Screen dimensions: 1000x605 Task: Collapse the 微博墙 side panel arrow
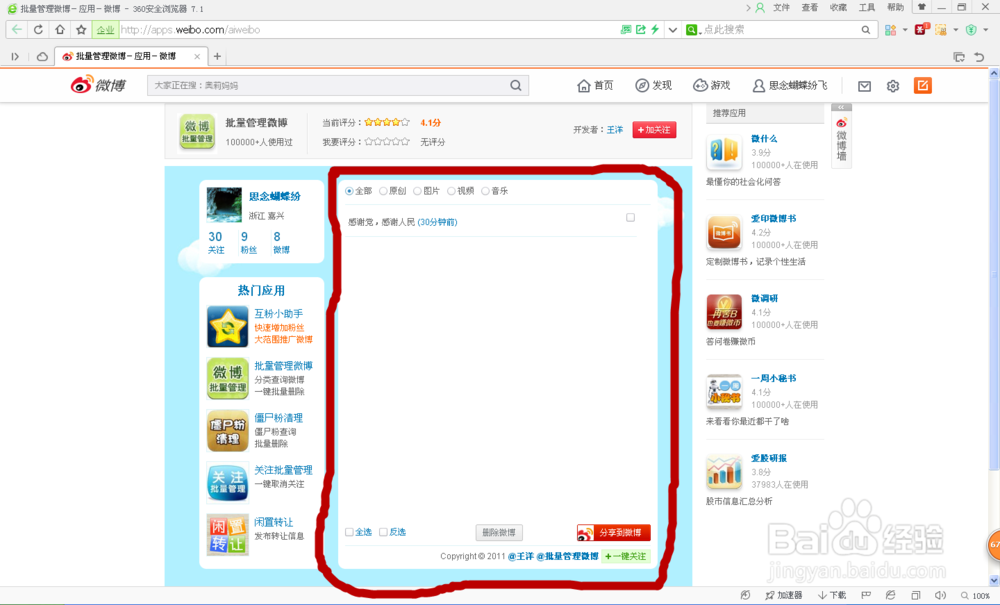click(x=841, y=107)
